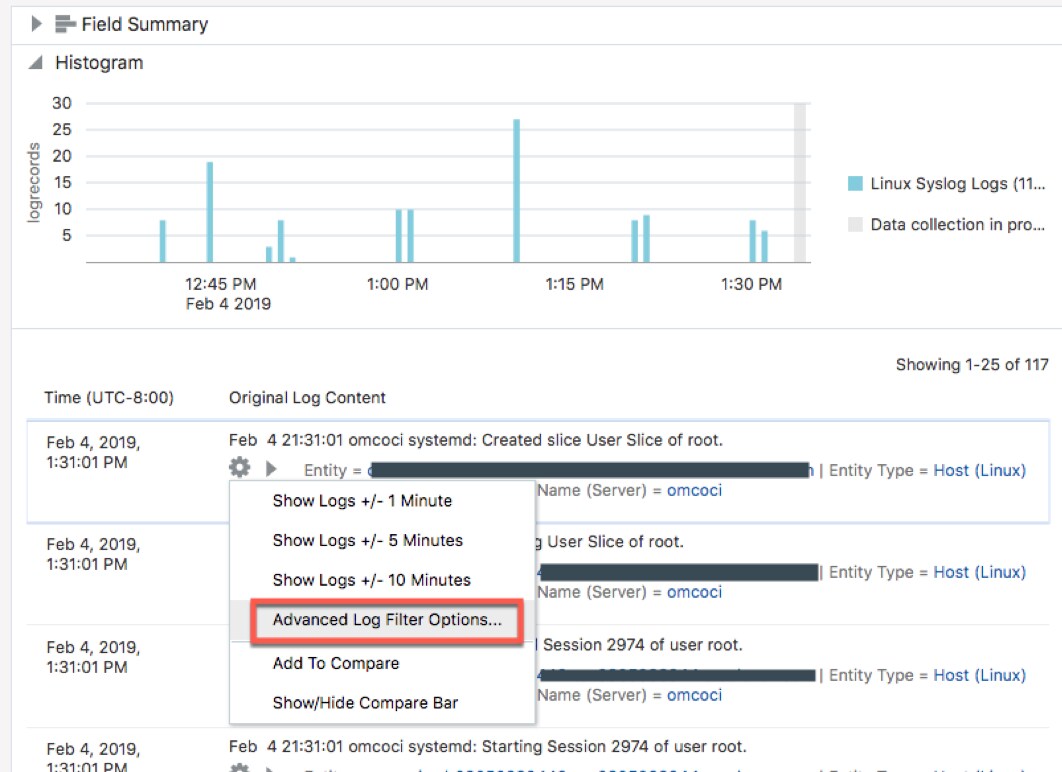Image resolution: width=1062 pixels, height=772 pixels.
Task: Click Host (Linux) link in third log entry
Action: click(x=979, y=675)
